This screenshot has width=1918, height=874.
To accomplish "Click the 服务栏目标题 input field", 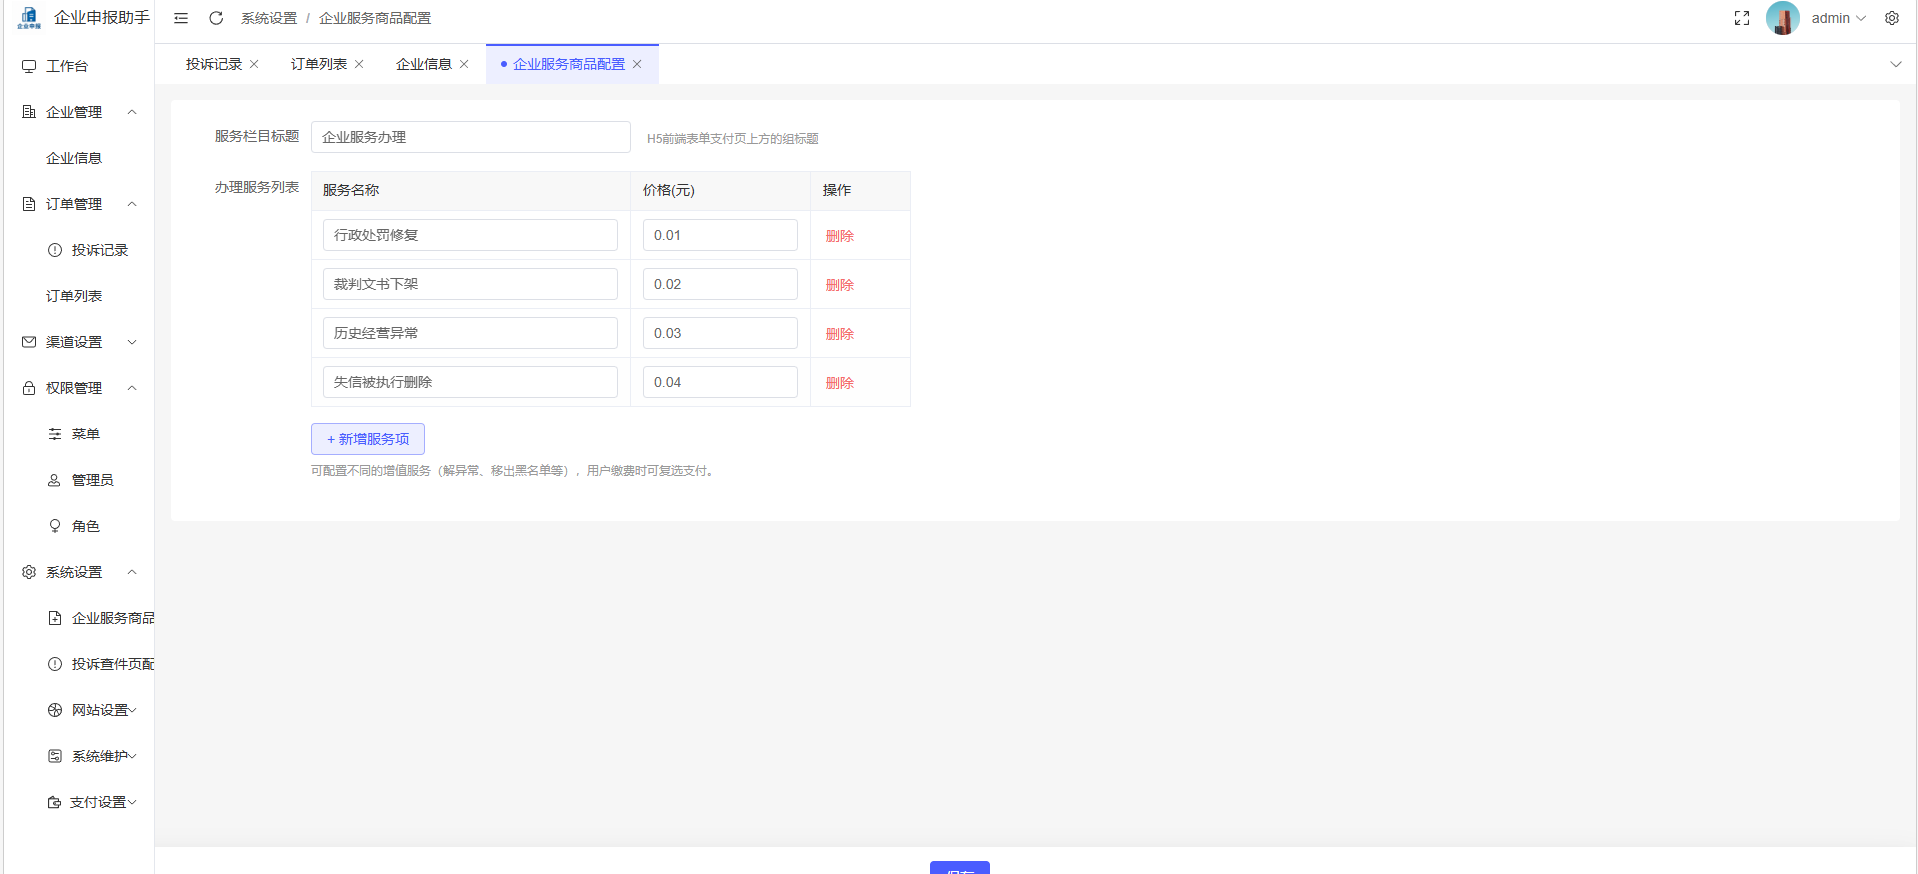I will click(x=470, y=137).
